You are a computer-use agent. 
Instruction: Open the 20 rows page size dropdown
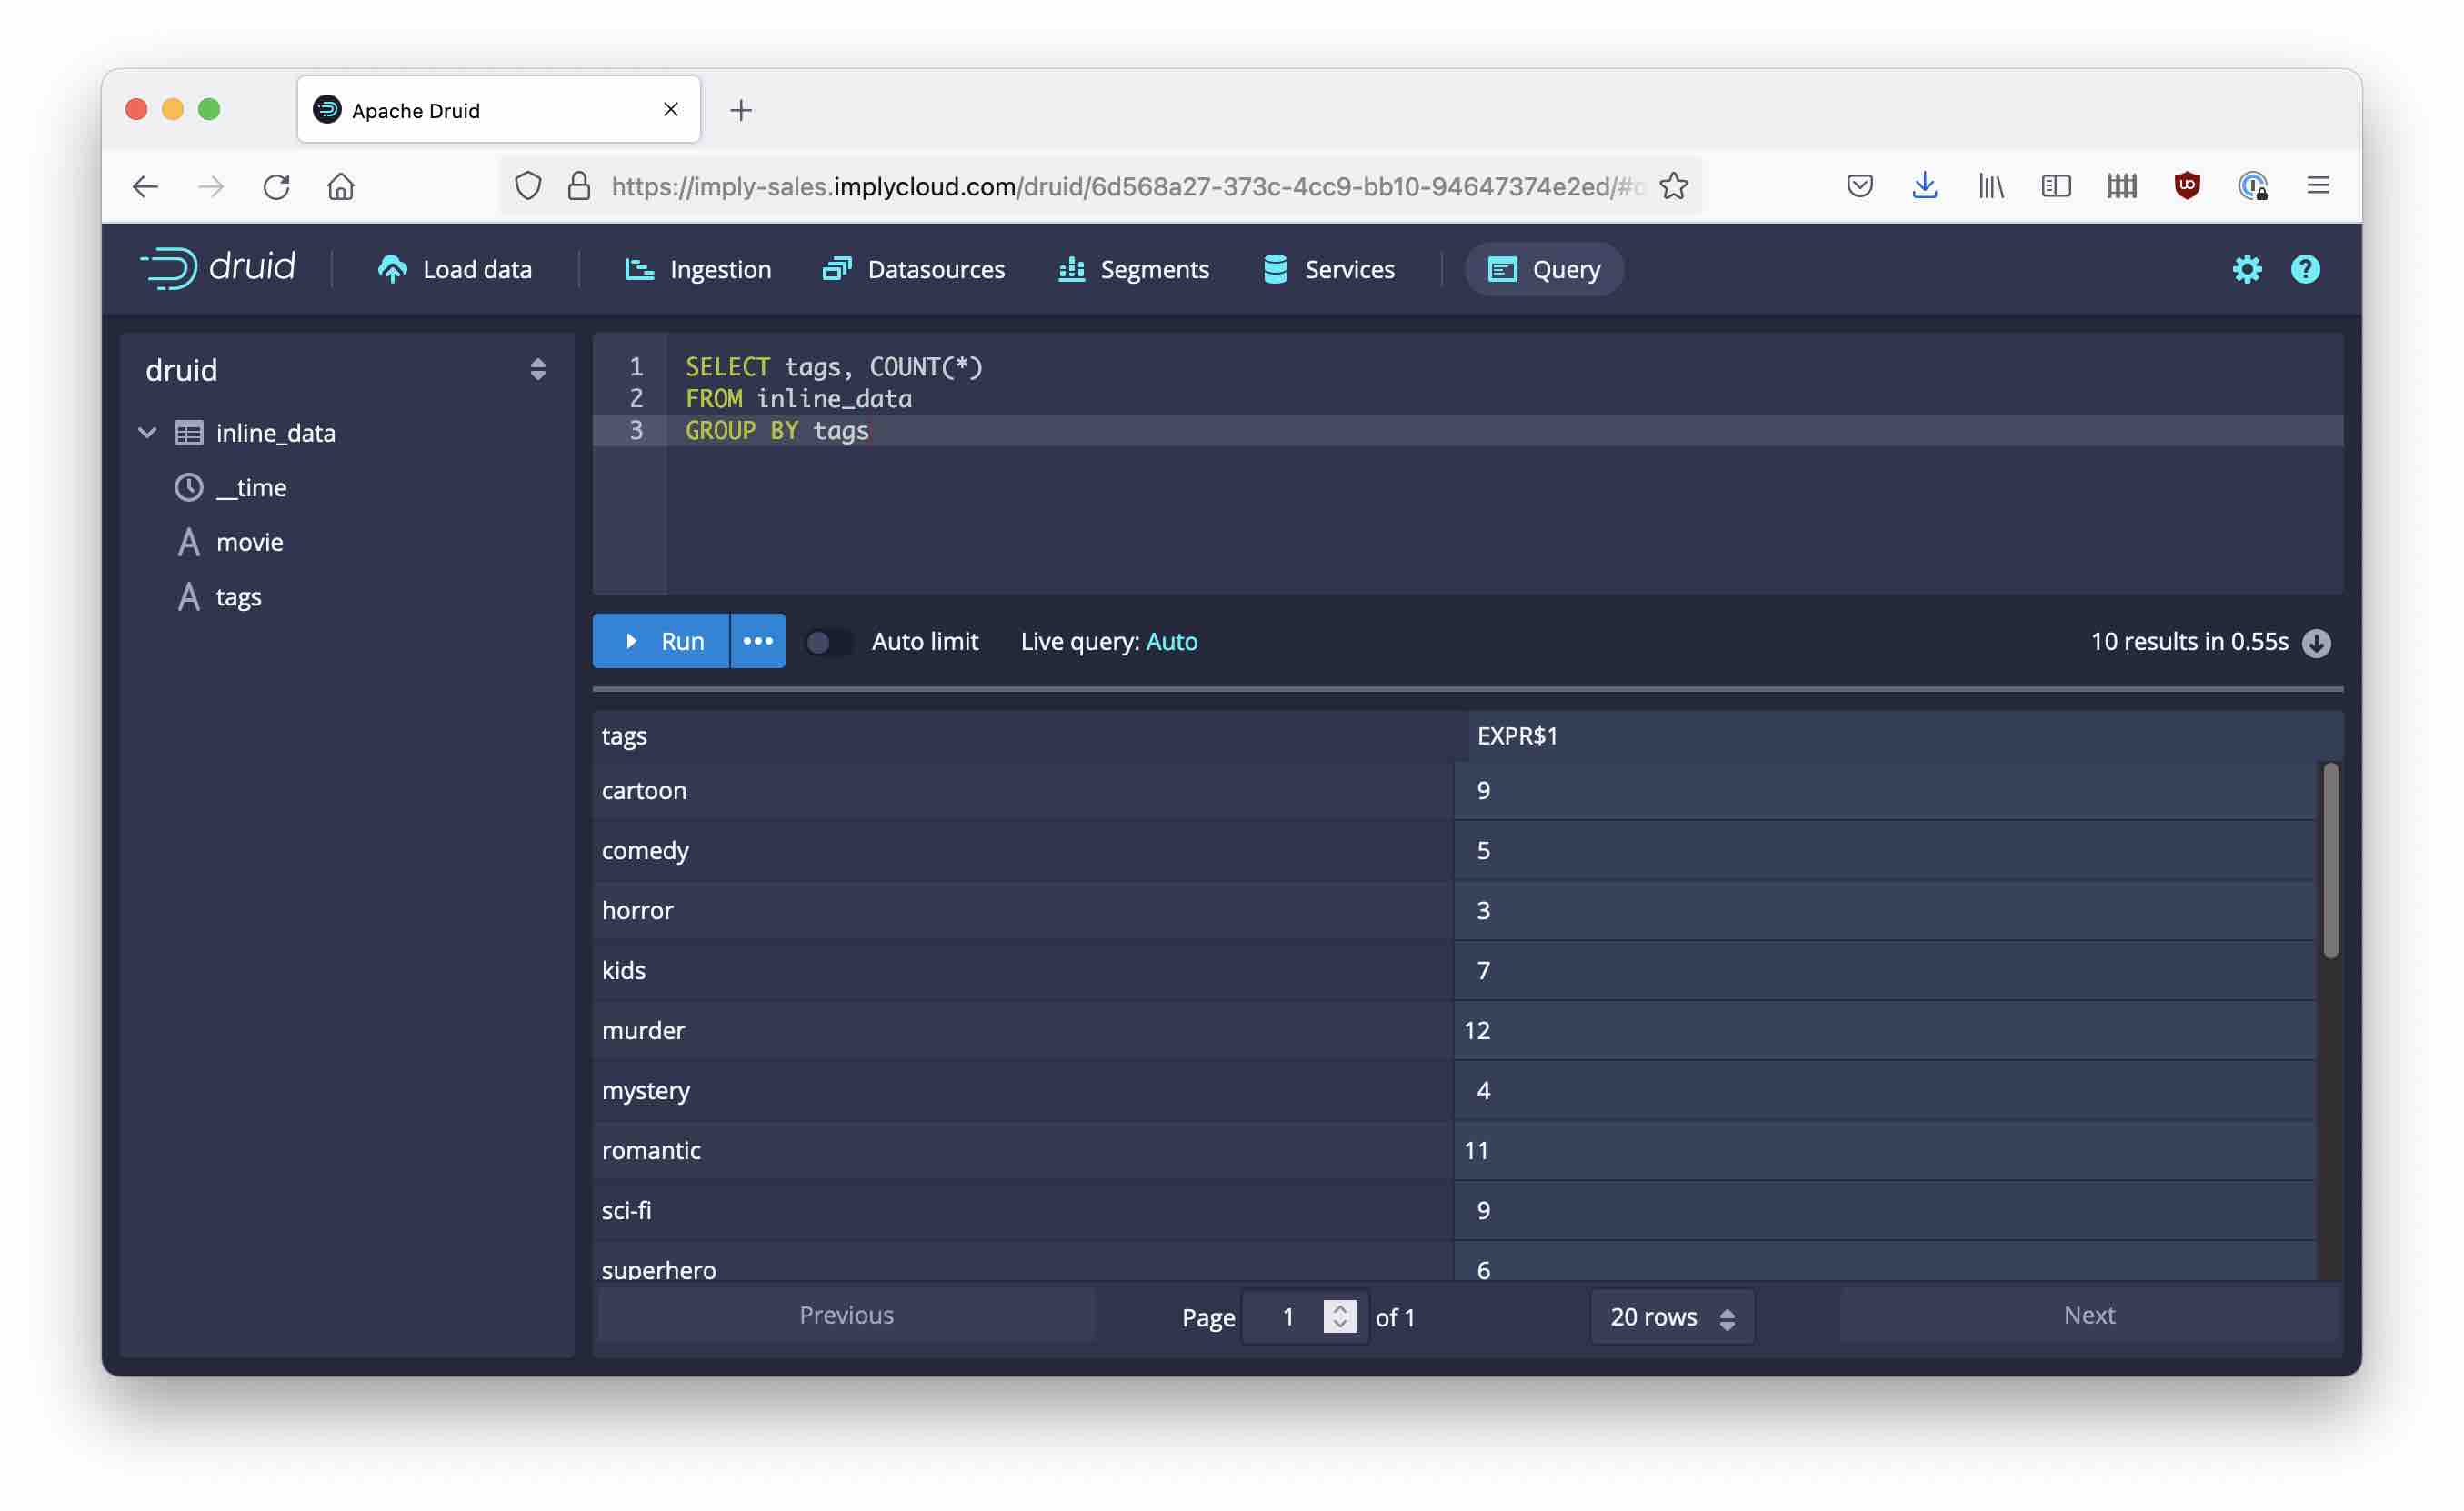click(x=1672, y=1317)
